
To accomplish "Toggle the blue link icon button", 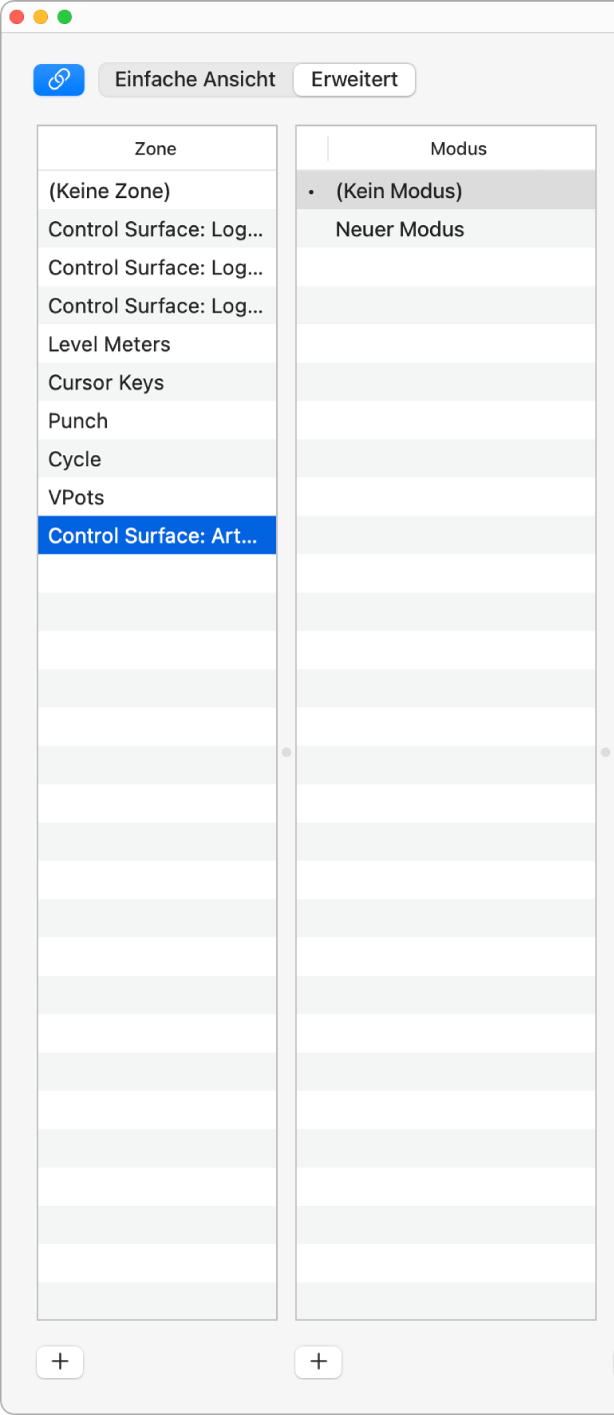I will point(59,80).
